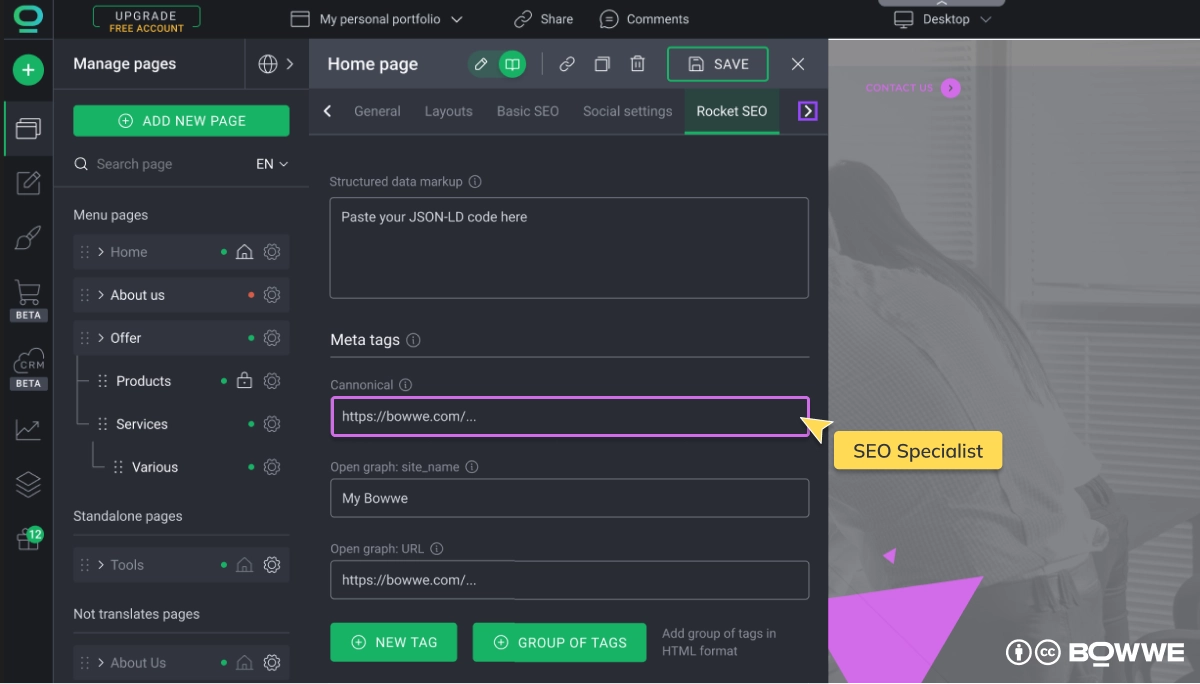
Task: Open the statistics chart sidebar icon
Action: click(28, 430)
